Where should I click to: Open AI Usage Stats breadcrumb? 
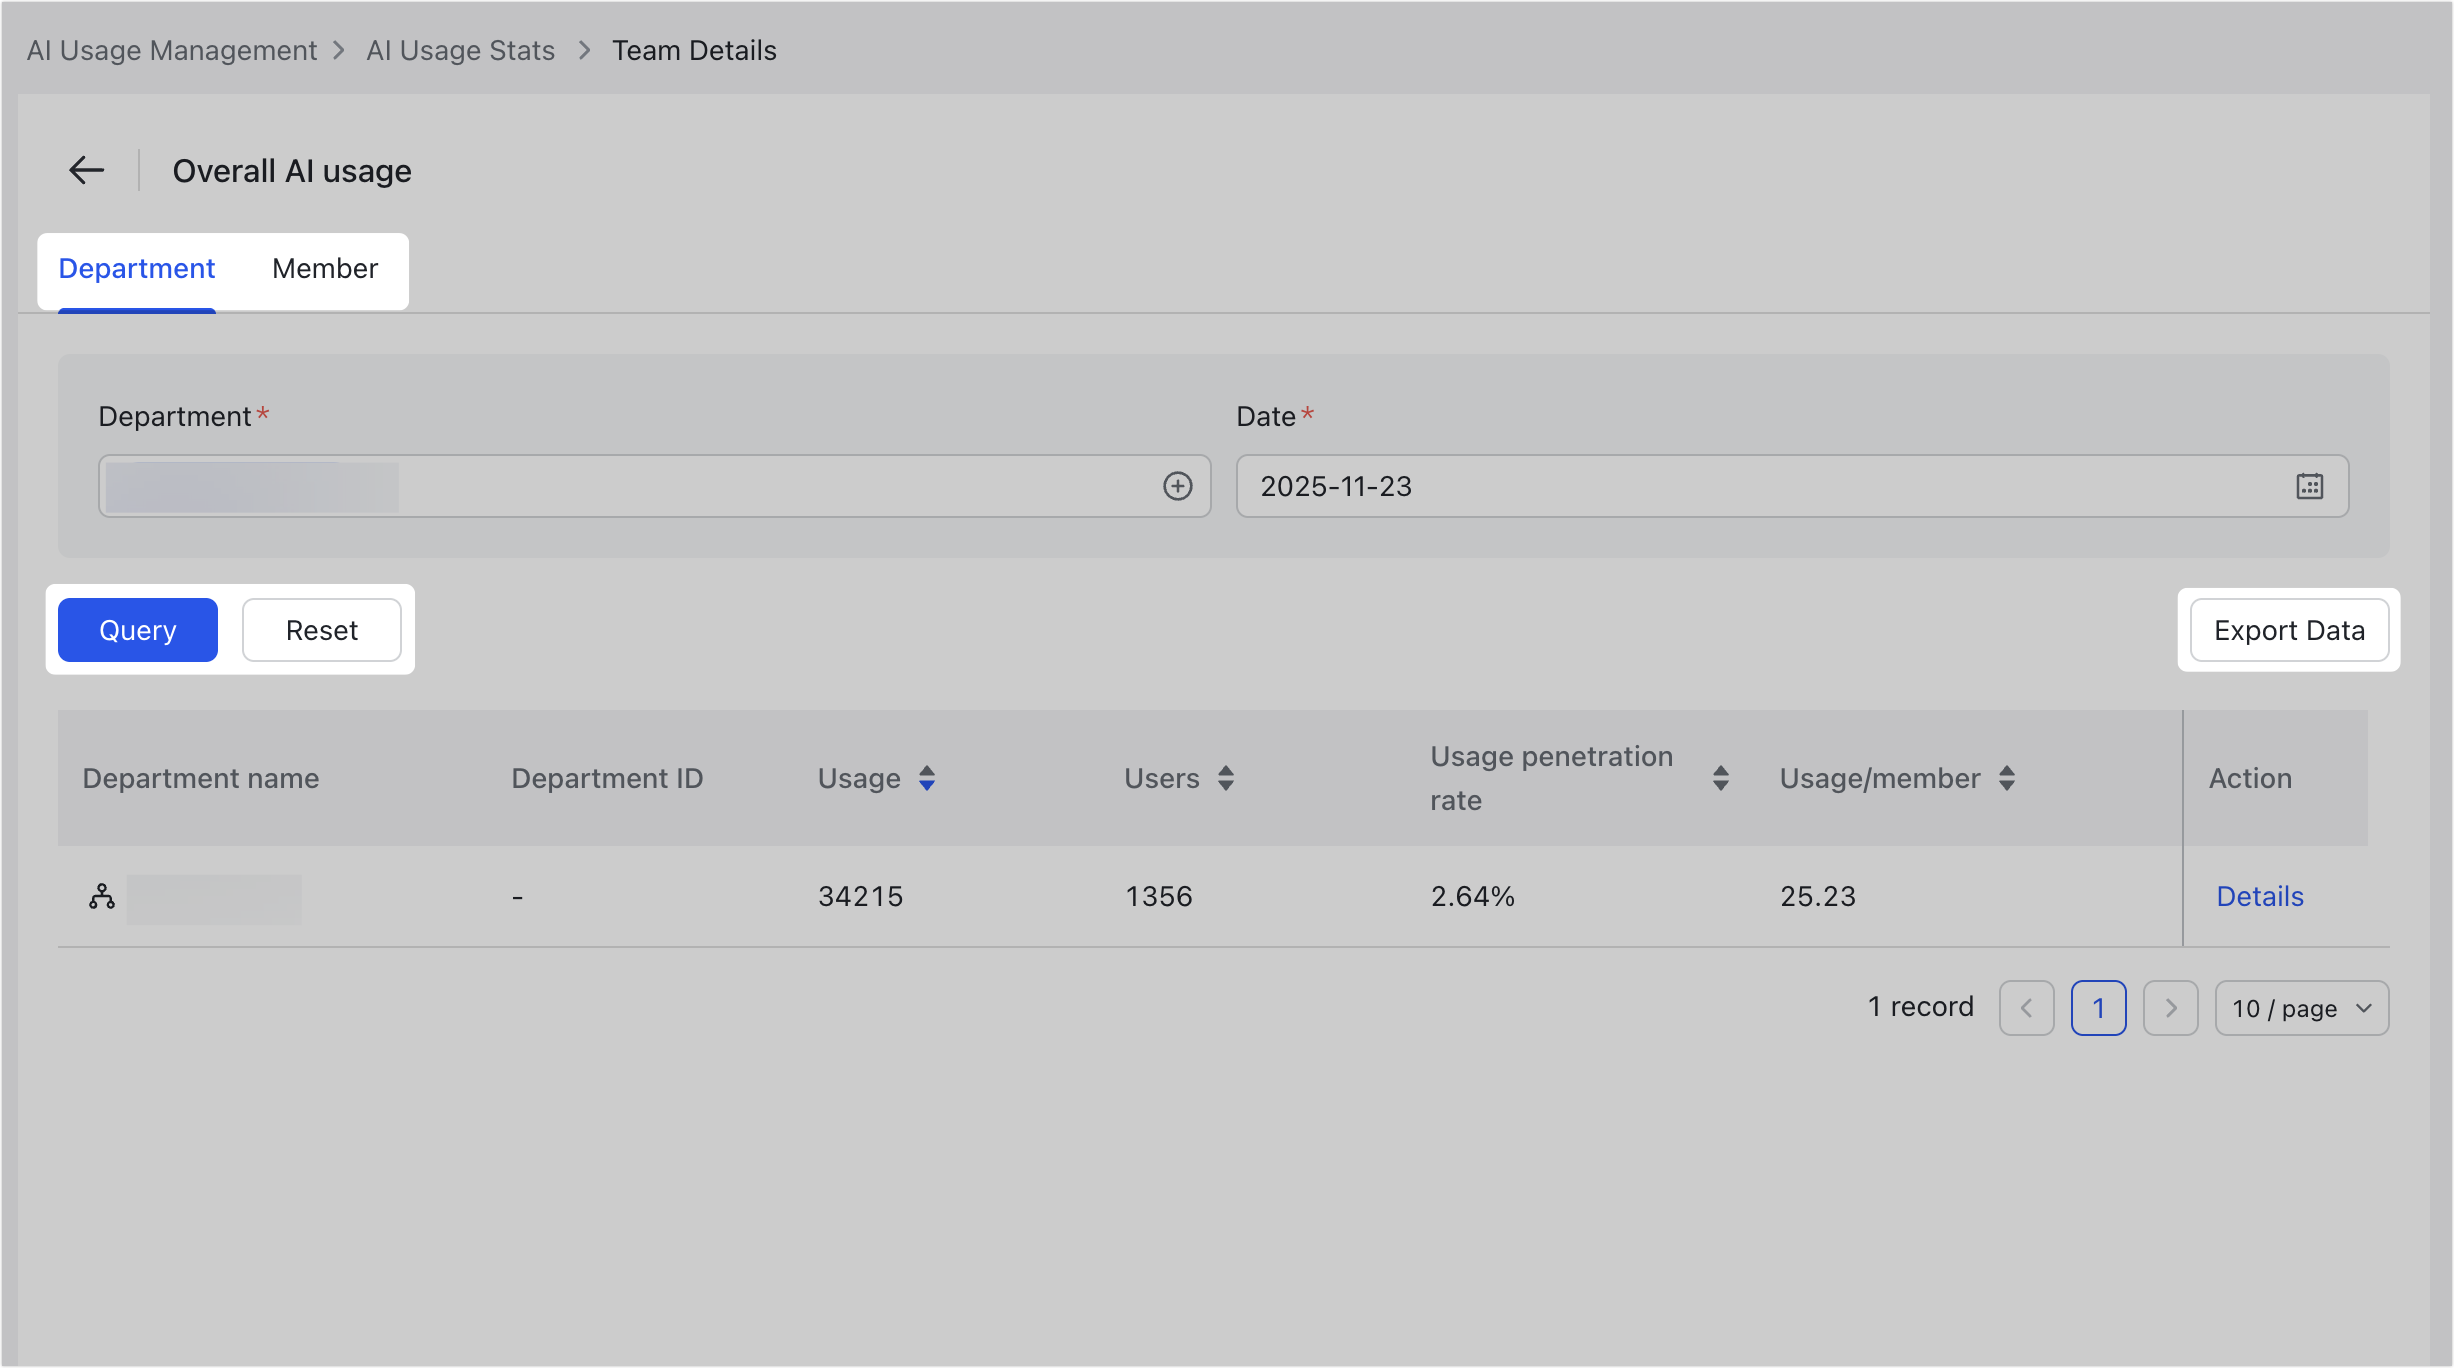[460, 50]
